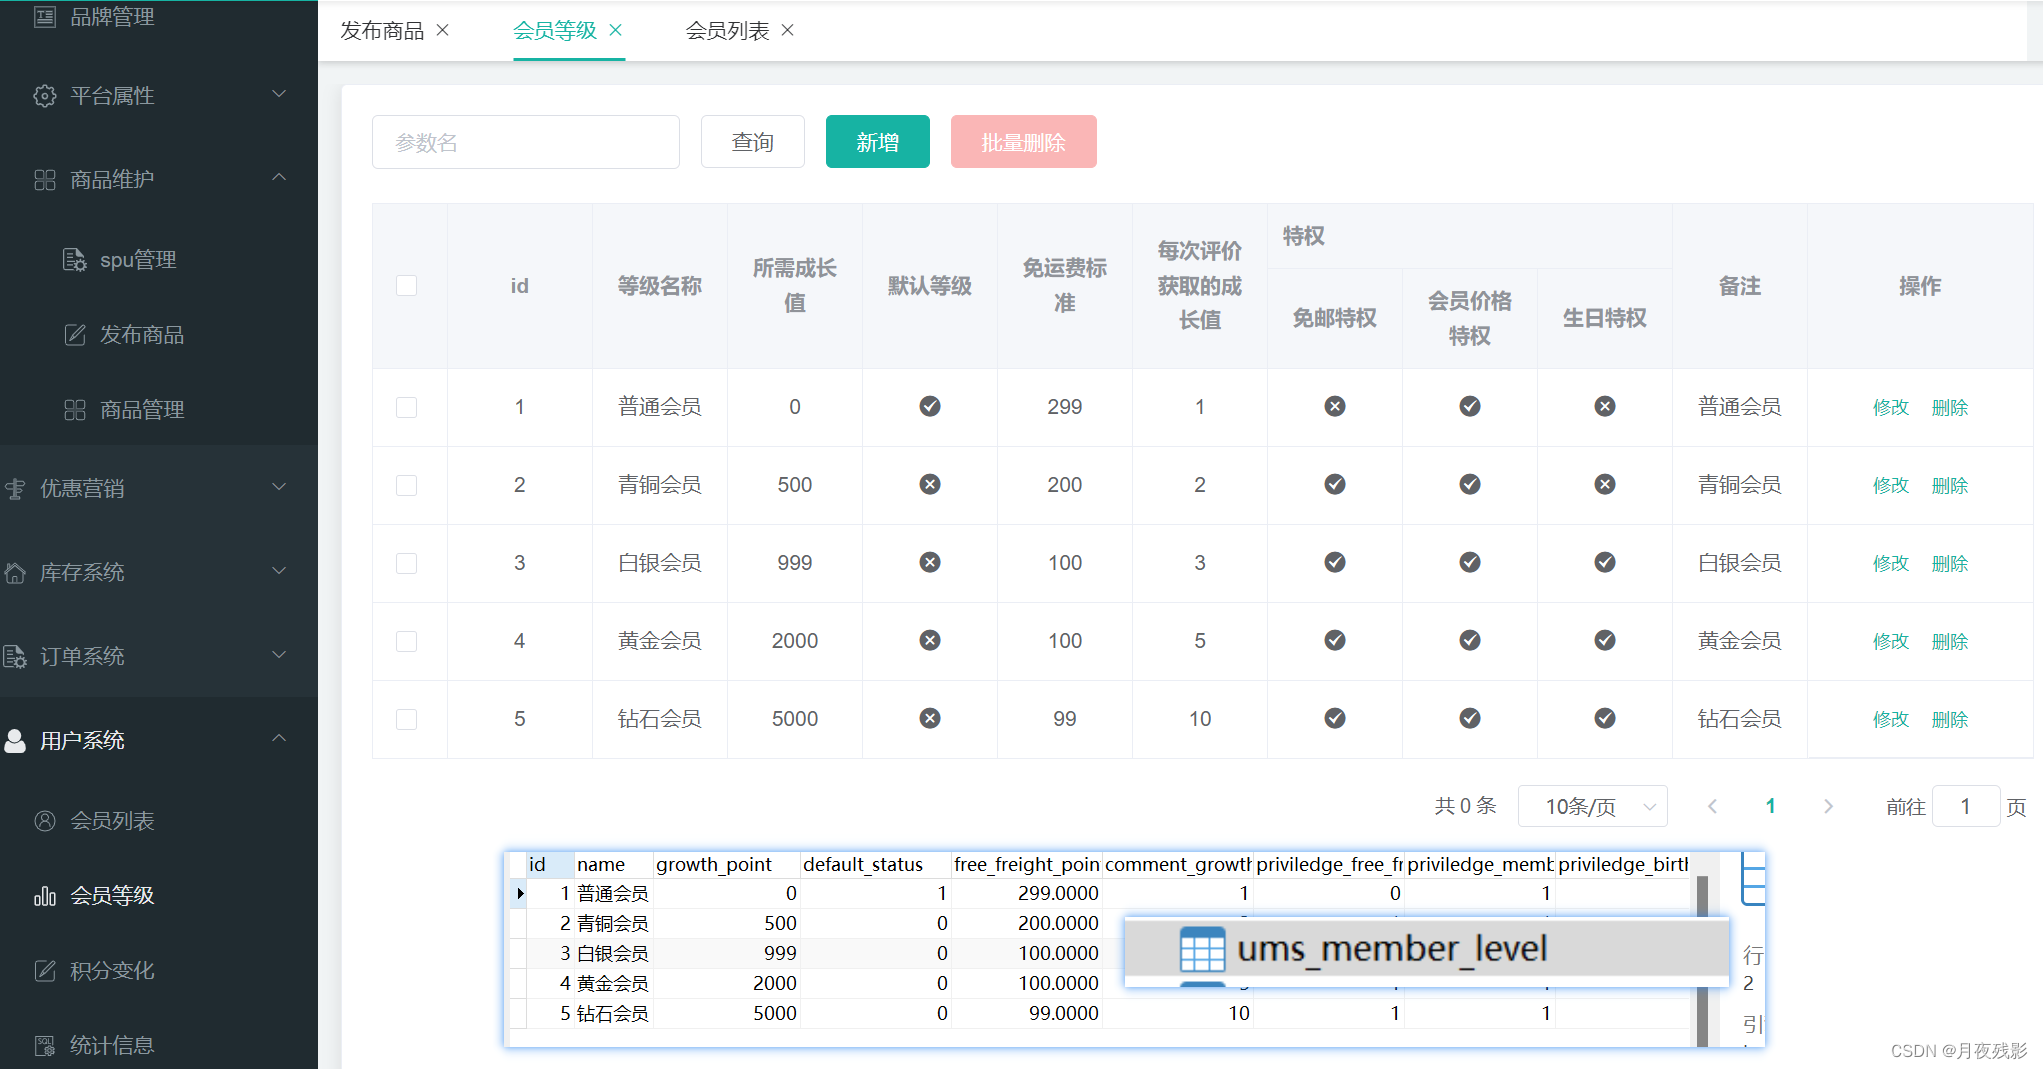2043x1069 pixels.
Task: Check the row checkbox for 黄金会员
Action: (x=406, y=641)
